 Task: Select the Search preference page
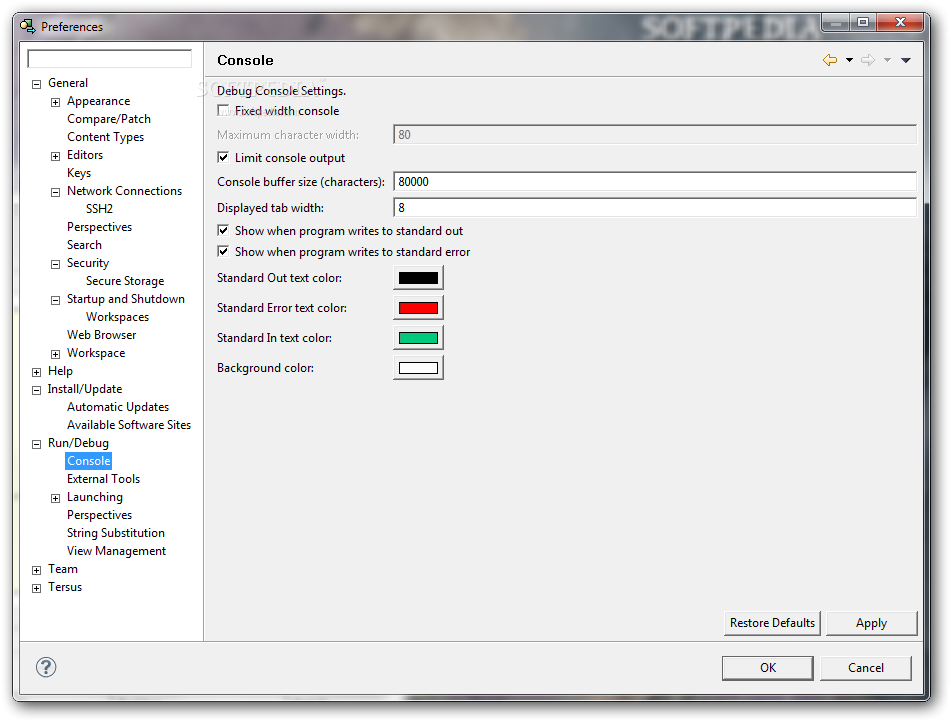[x=84, y=245]
